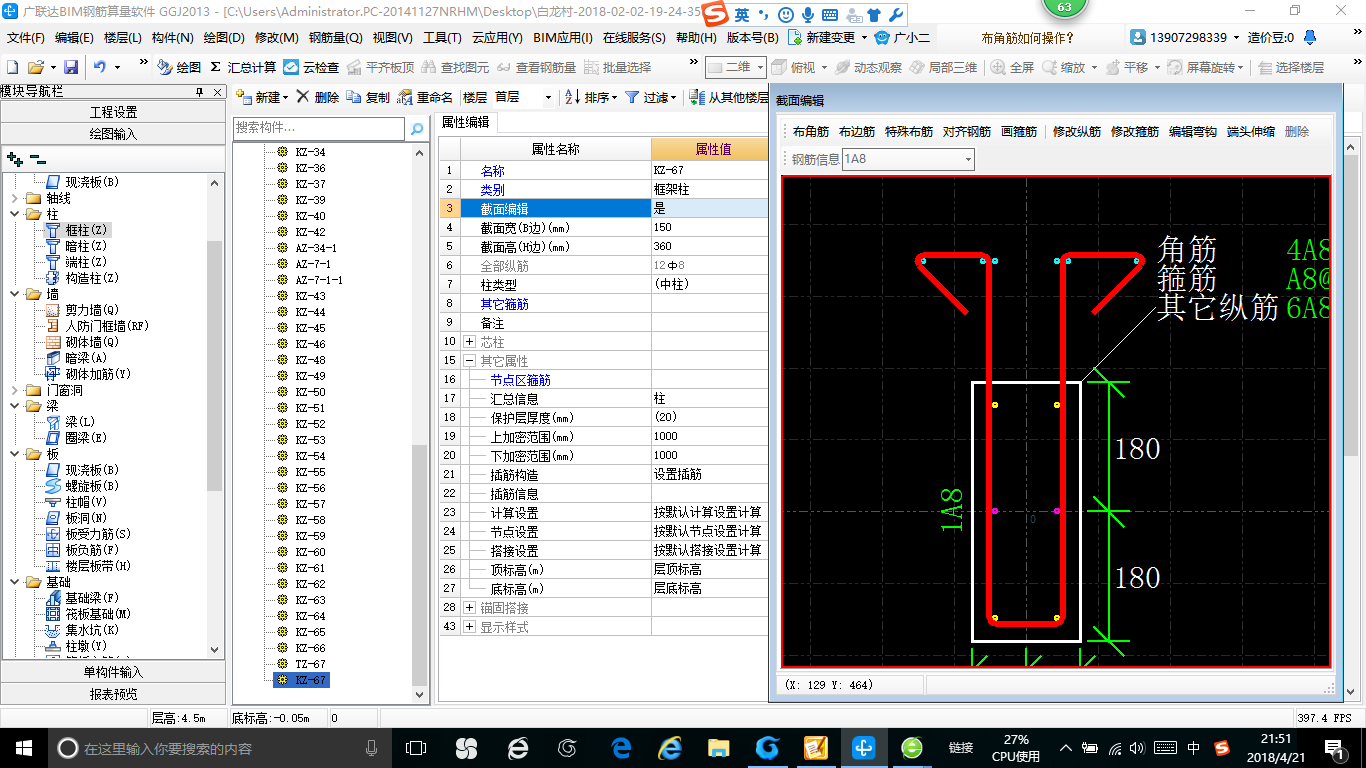Open the 绘图 drawing tool
Image resolution: width=1366 pixels, height=768 pixels.
179,67
